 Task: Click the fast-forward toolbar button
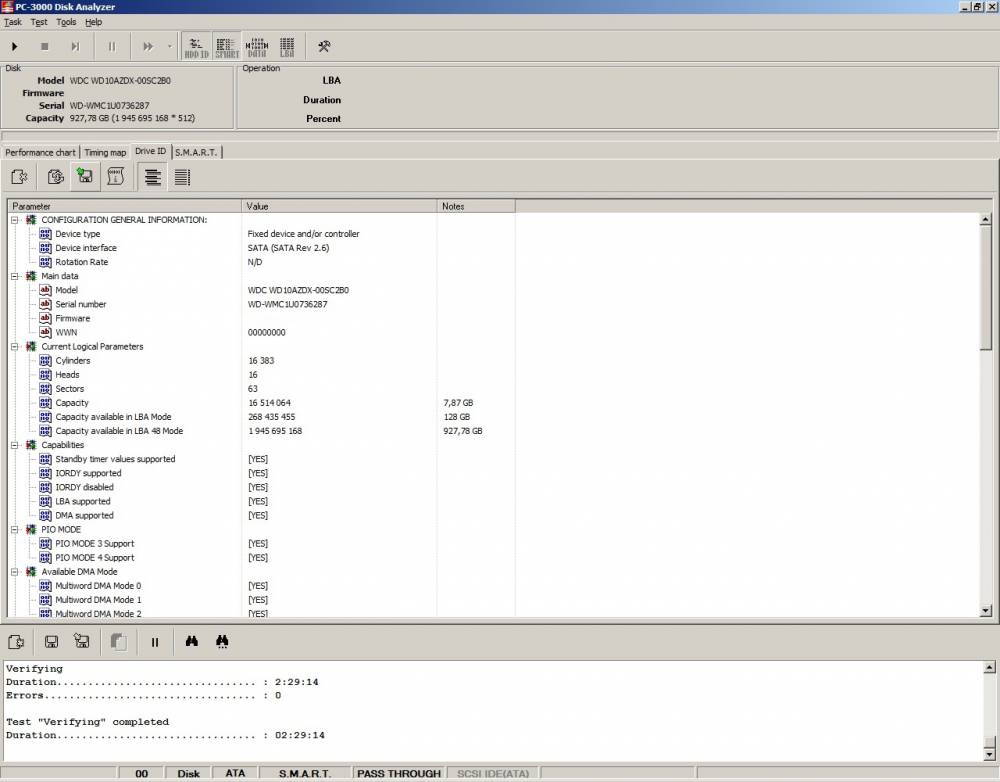point(148,47)
